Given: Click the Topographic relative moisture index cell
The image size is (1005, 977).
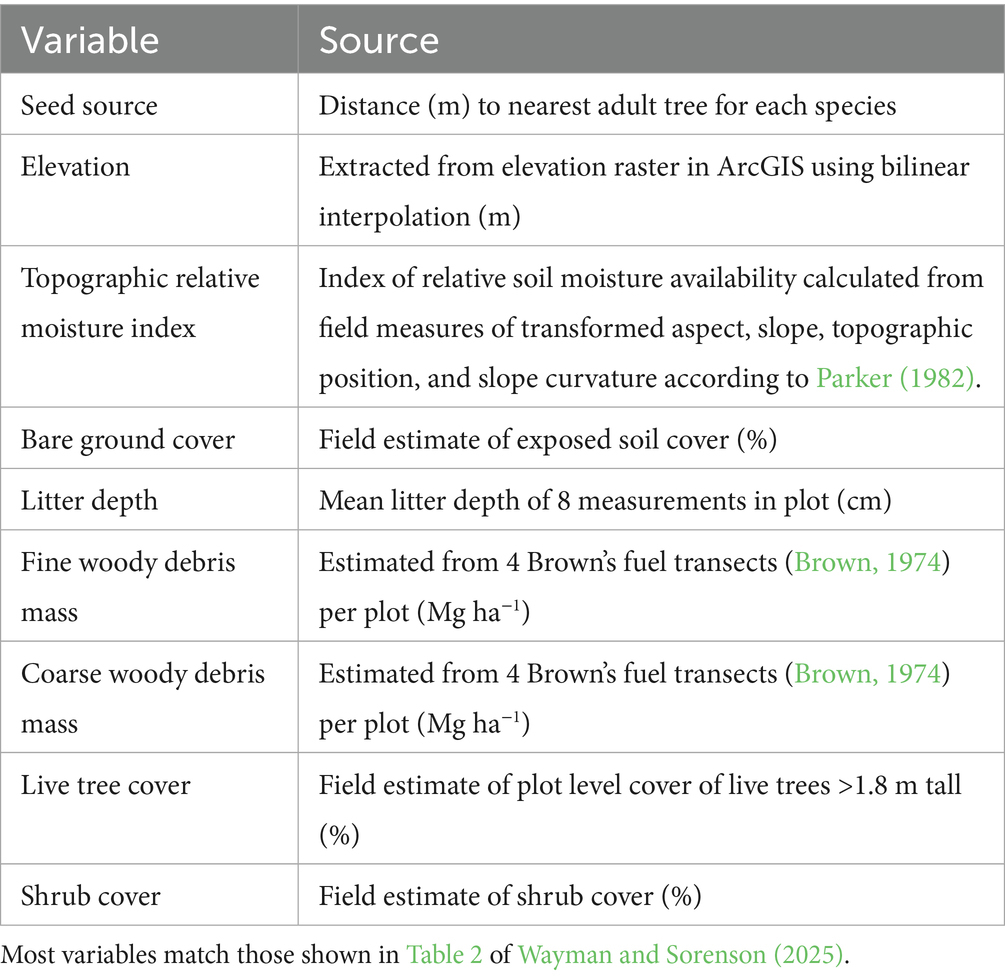Looking at the screenshot, I should (x=140, y=302).
